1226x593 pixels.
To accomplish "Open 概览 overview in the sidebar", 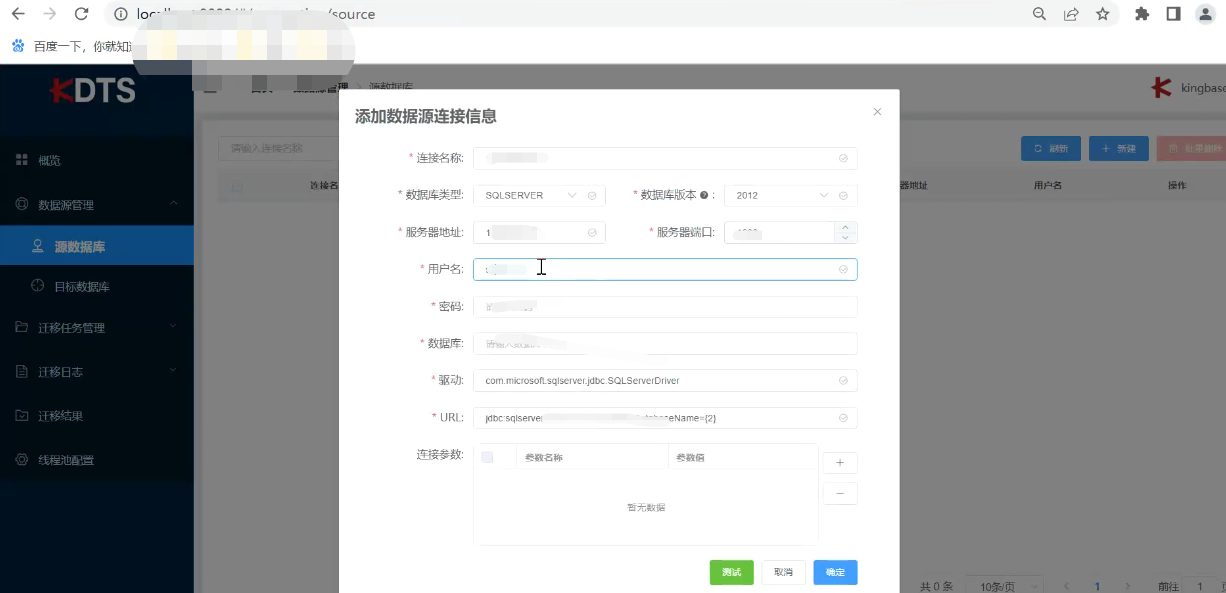I will tap(97, 160).
